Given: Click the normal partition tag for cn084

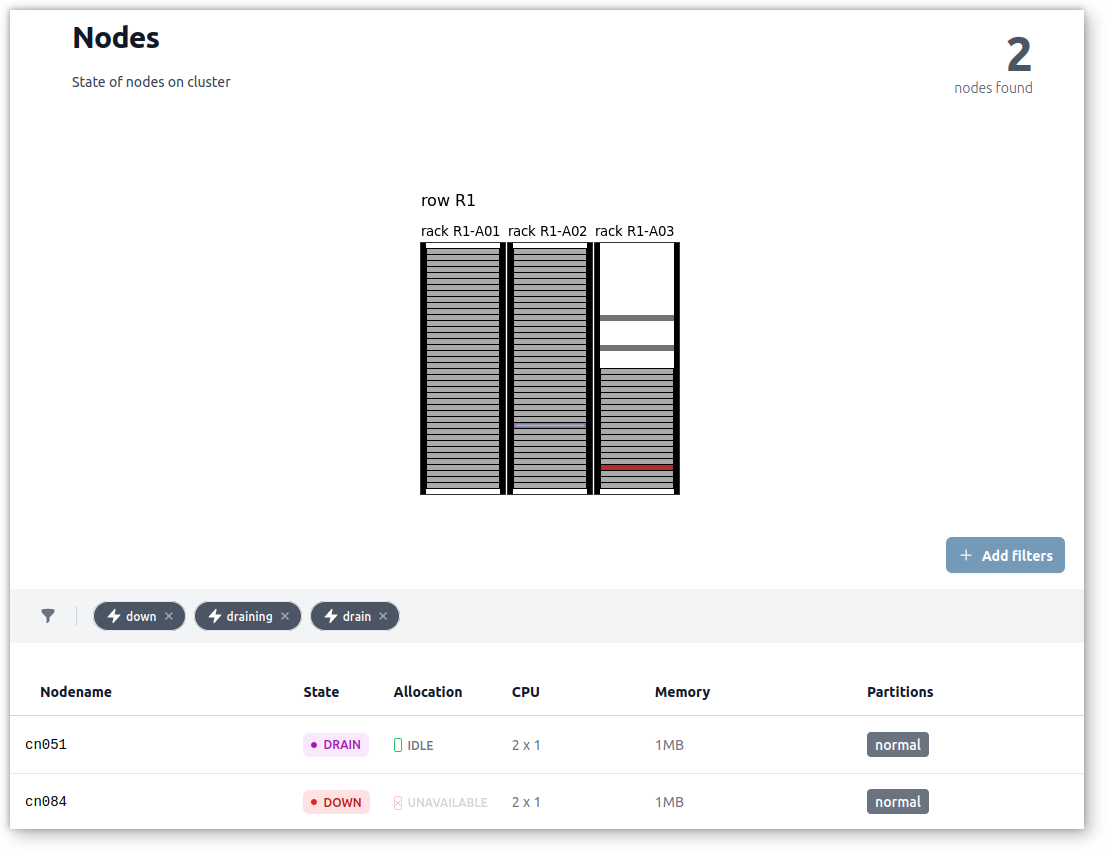Looking at the screenshot, I should [x=898, y=801].
